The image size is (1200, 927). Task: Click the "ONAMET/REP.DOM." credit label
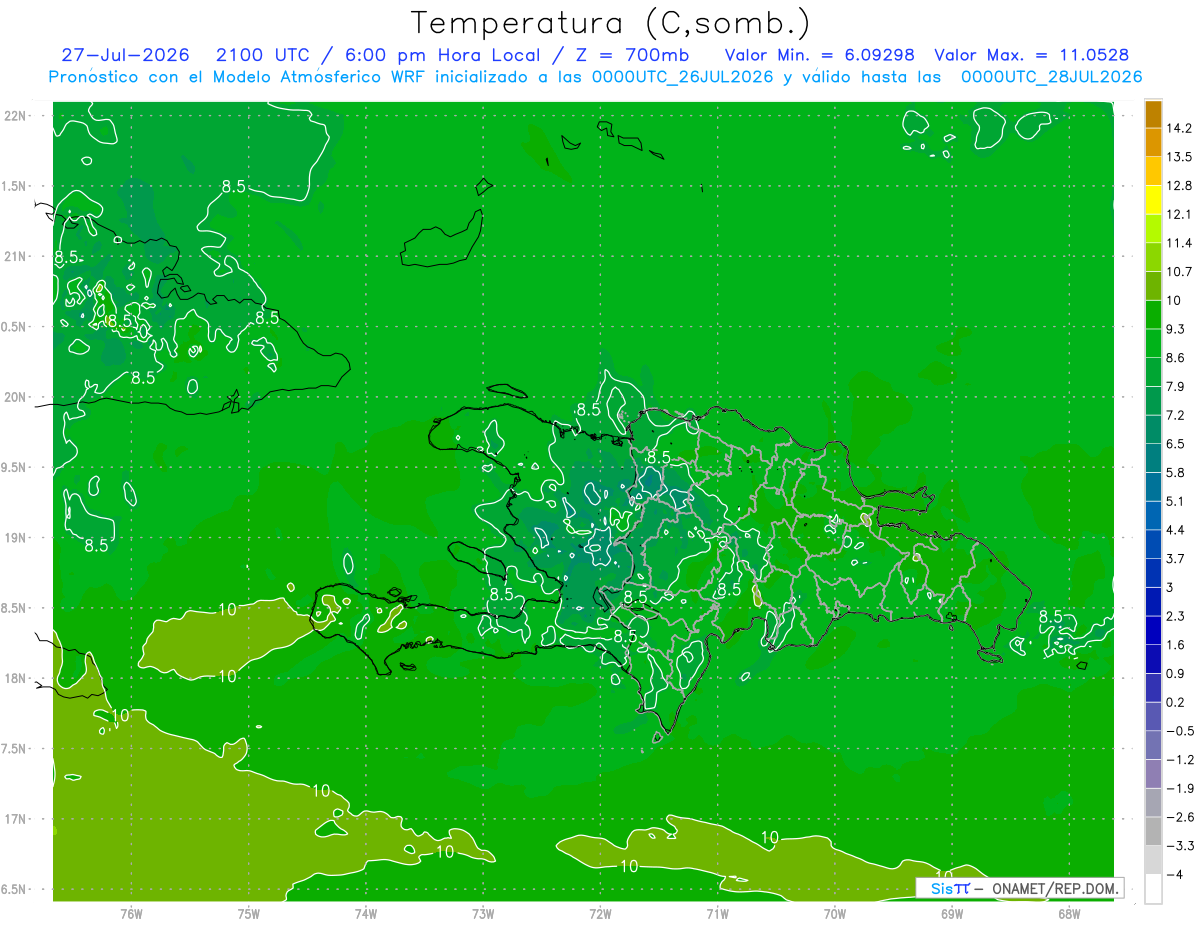pyautogui.click(x=1057, y=888)
